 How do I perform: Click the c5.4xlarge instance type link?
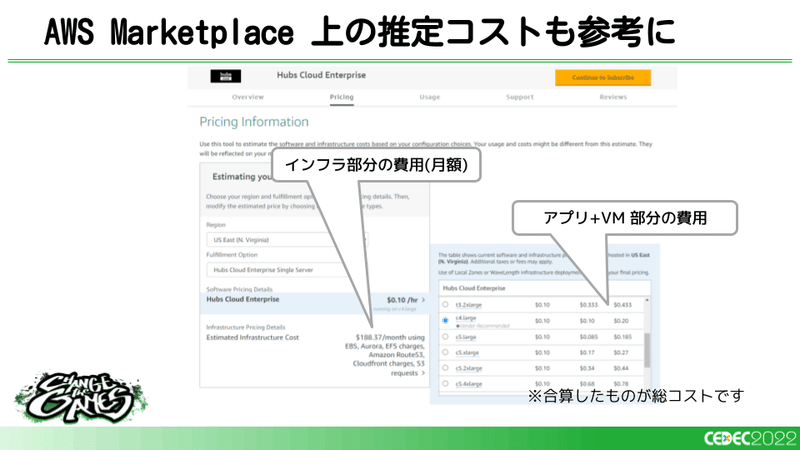point(469,384)
